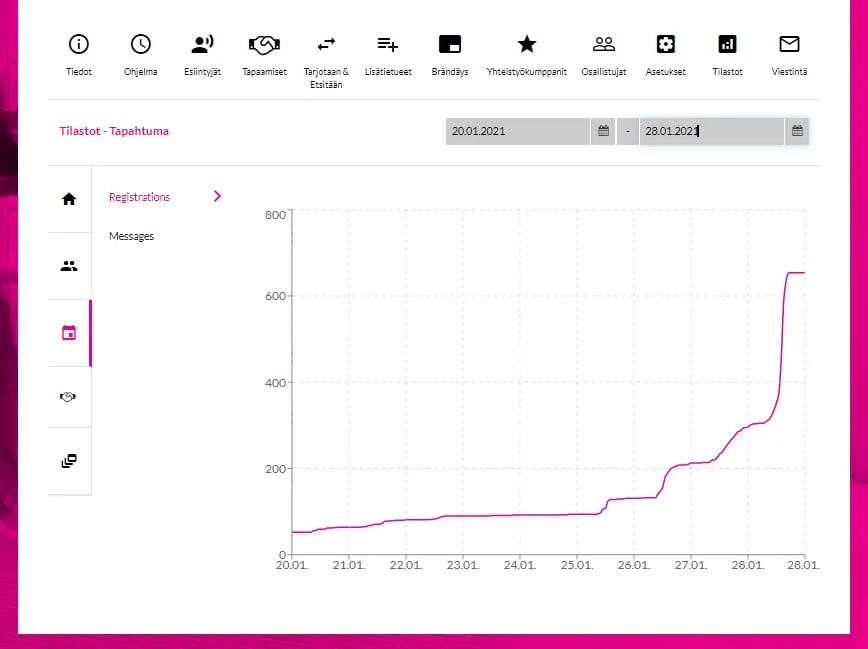Open the Osallistujat people icon
The height and width of the screenshot is (649, 868).
point(603,44)
